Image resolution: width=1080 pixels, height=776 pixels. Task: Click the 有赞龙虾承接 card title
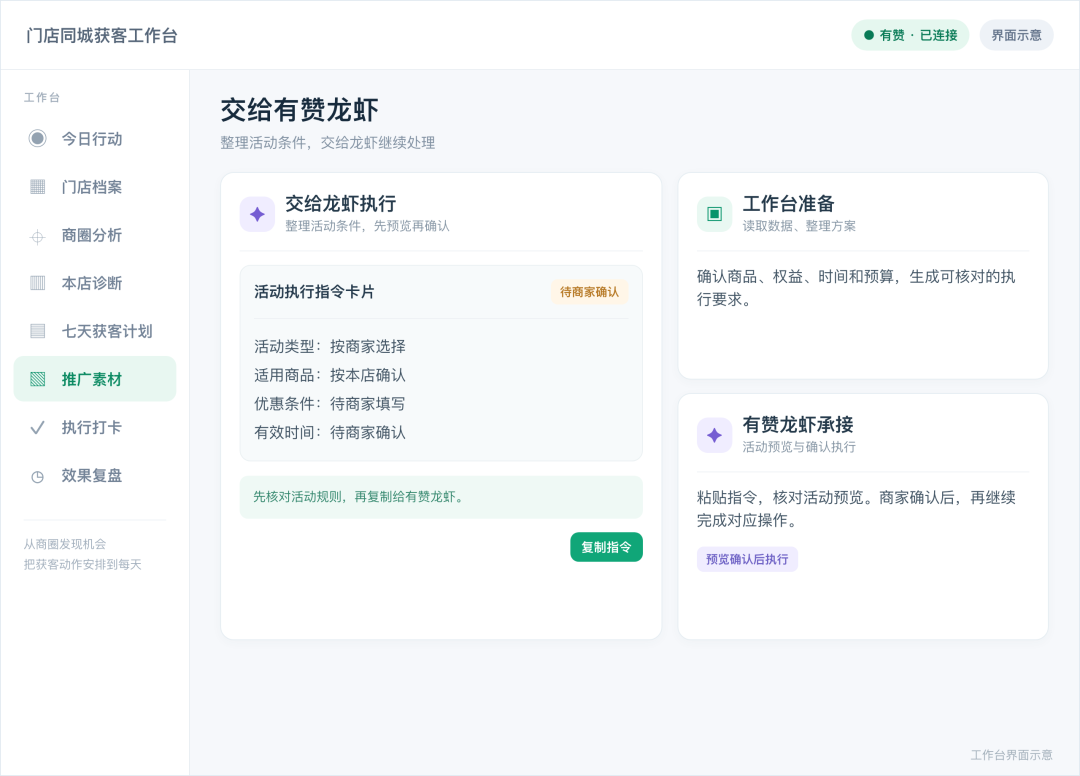[798, 425]
